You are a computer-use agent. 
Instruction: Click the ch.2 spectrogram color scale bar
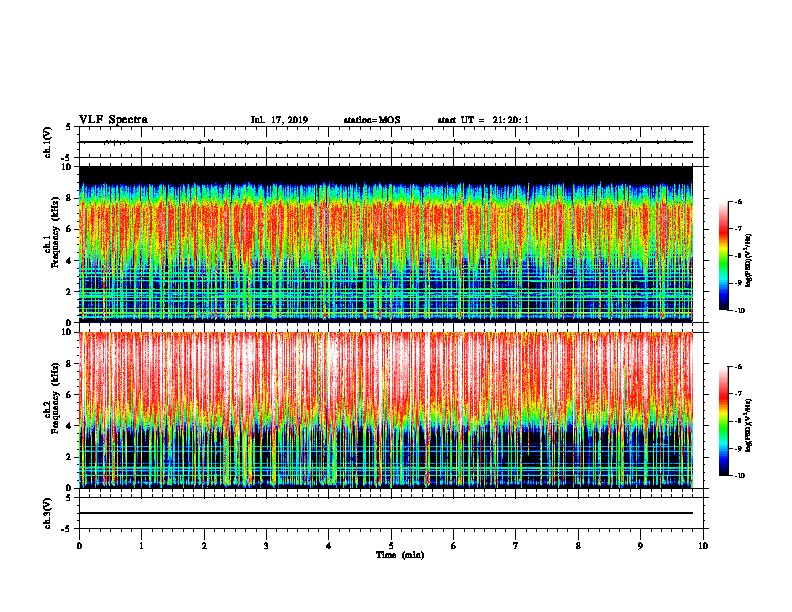tap(723, 421)
